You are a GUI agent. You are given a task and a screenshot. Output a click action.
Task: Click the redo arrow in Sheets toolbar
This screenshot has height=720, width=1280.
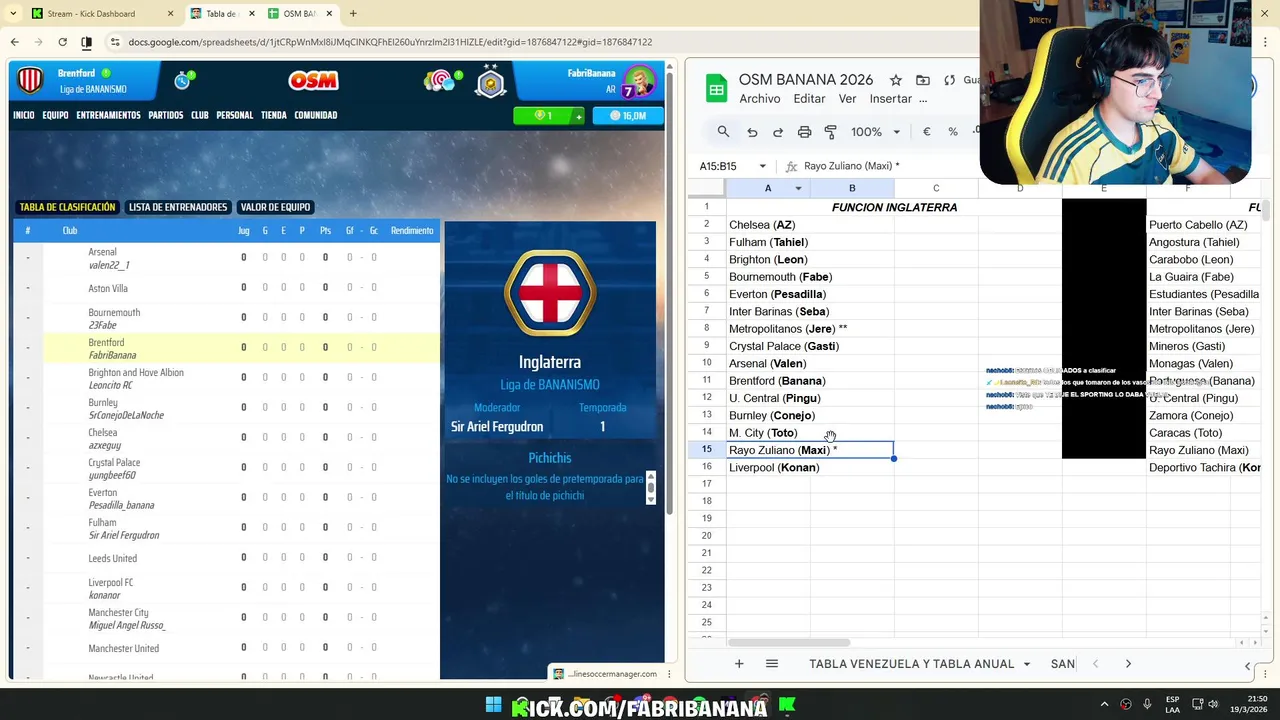tap(778, 132)
